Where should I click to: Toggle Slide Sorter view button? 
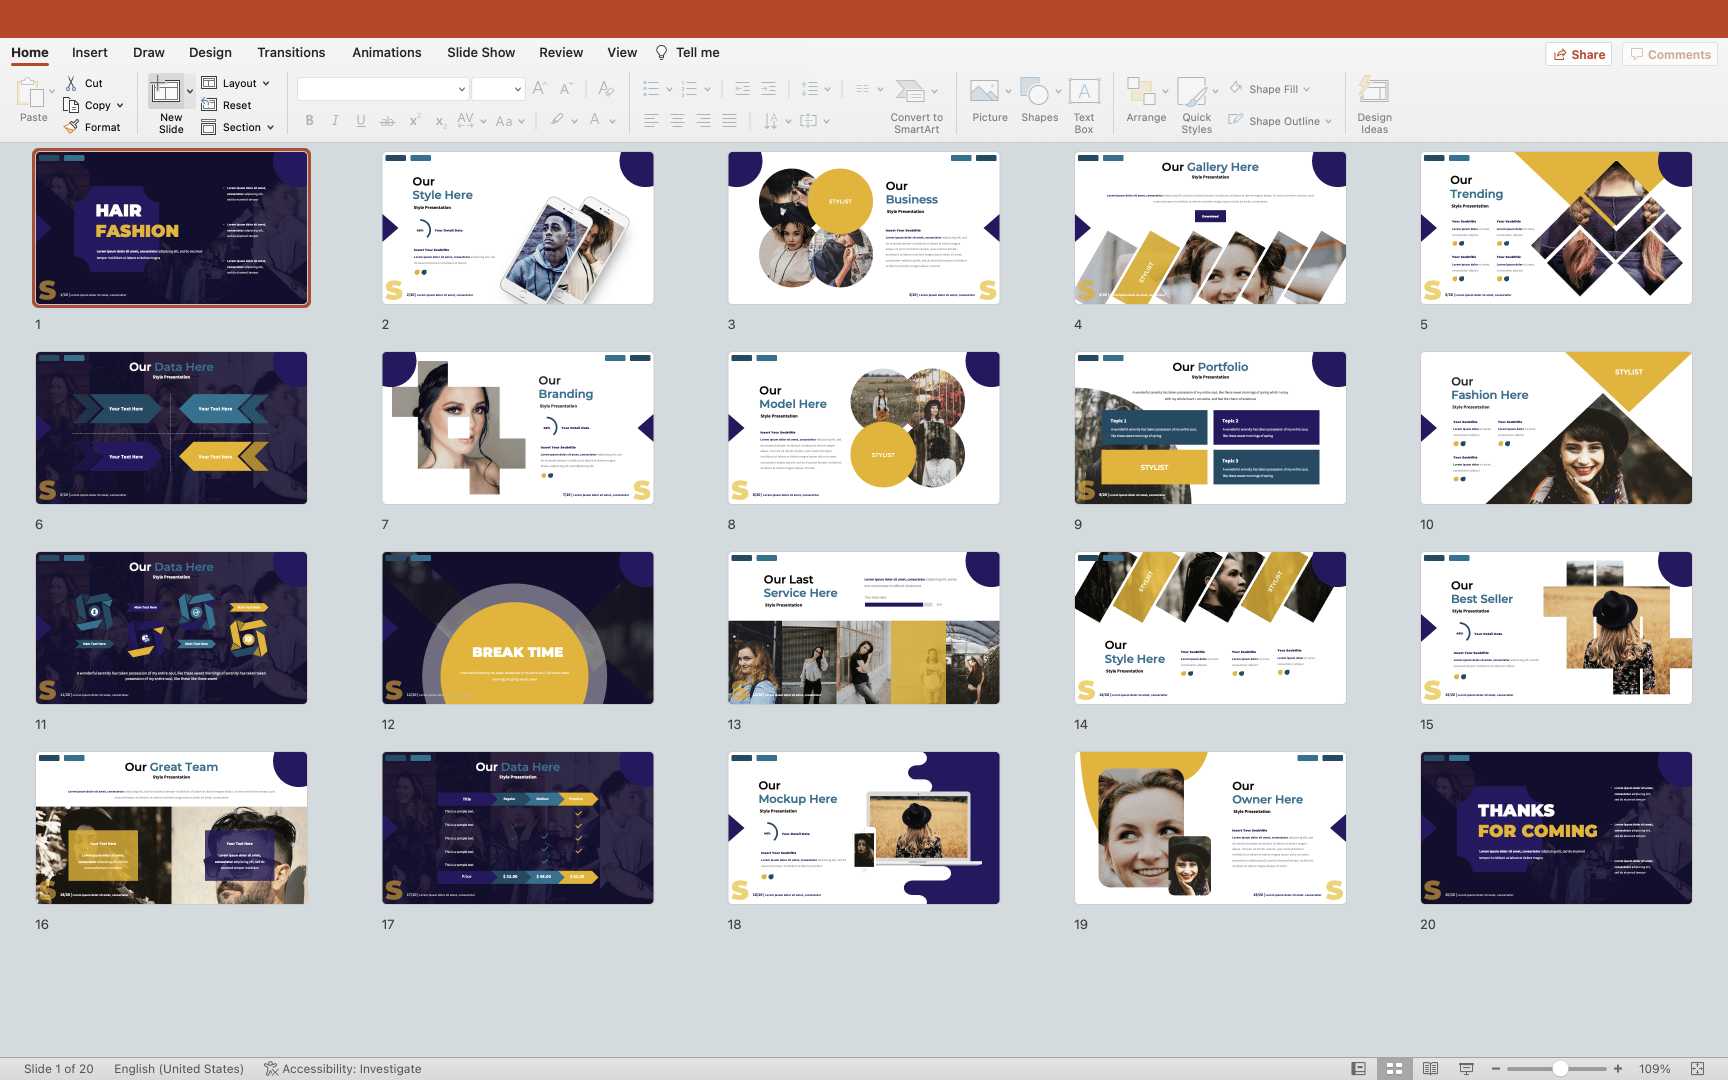(1394, 1068)
